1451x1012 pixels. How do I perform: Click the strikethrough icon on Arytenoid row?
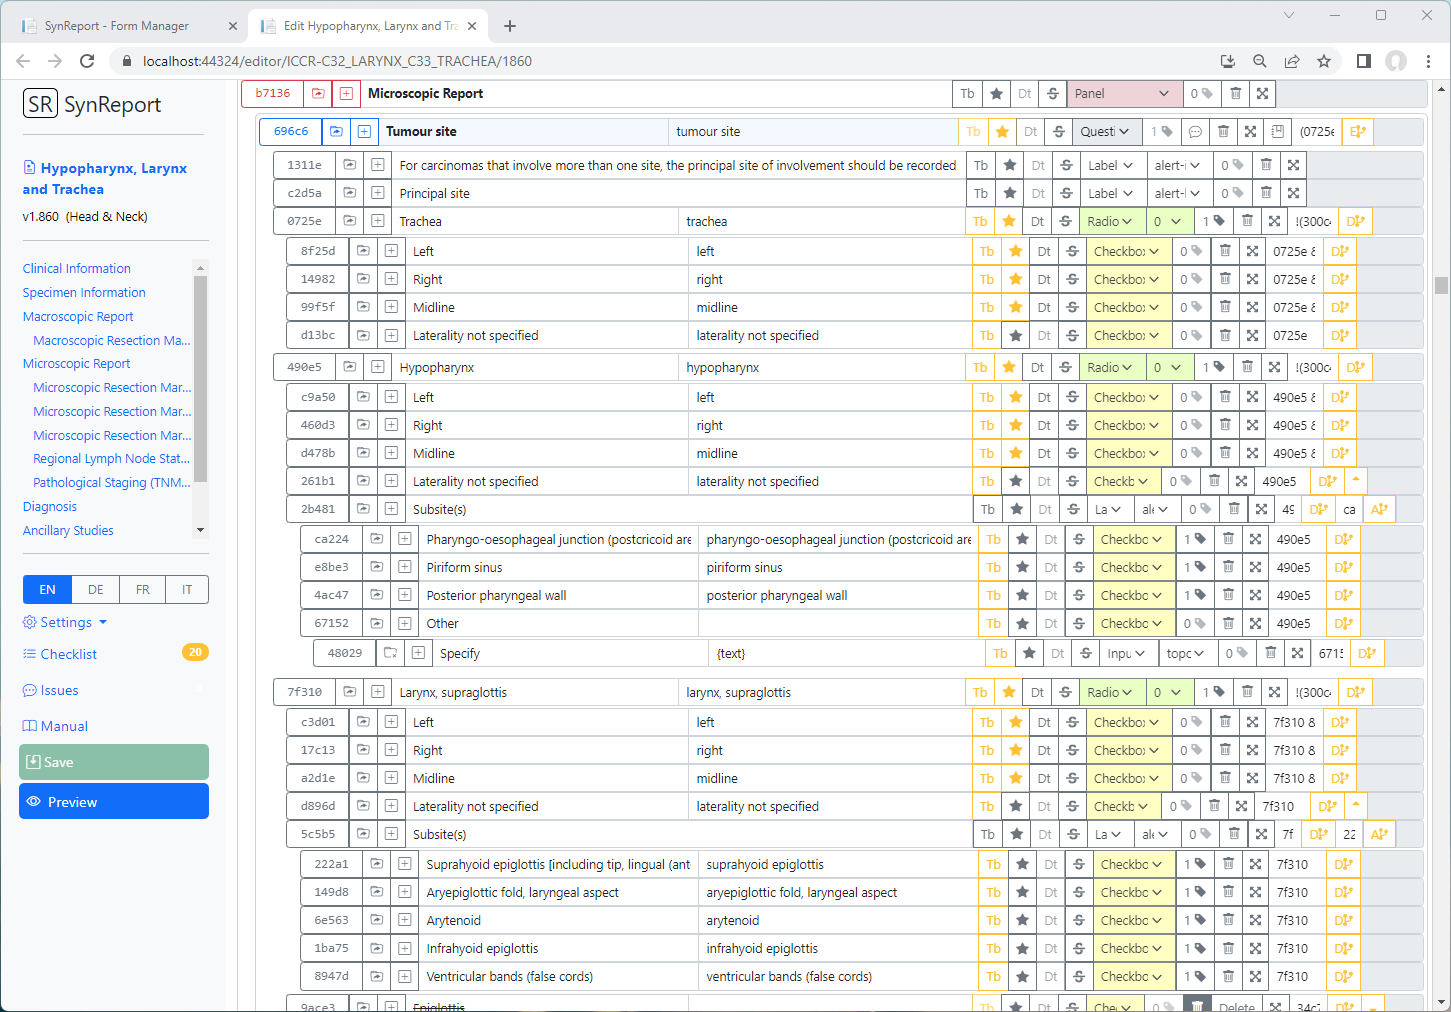[x=1079, y=921]
